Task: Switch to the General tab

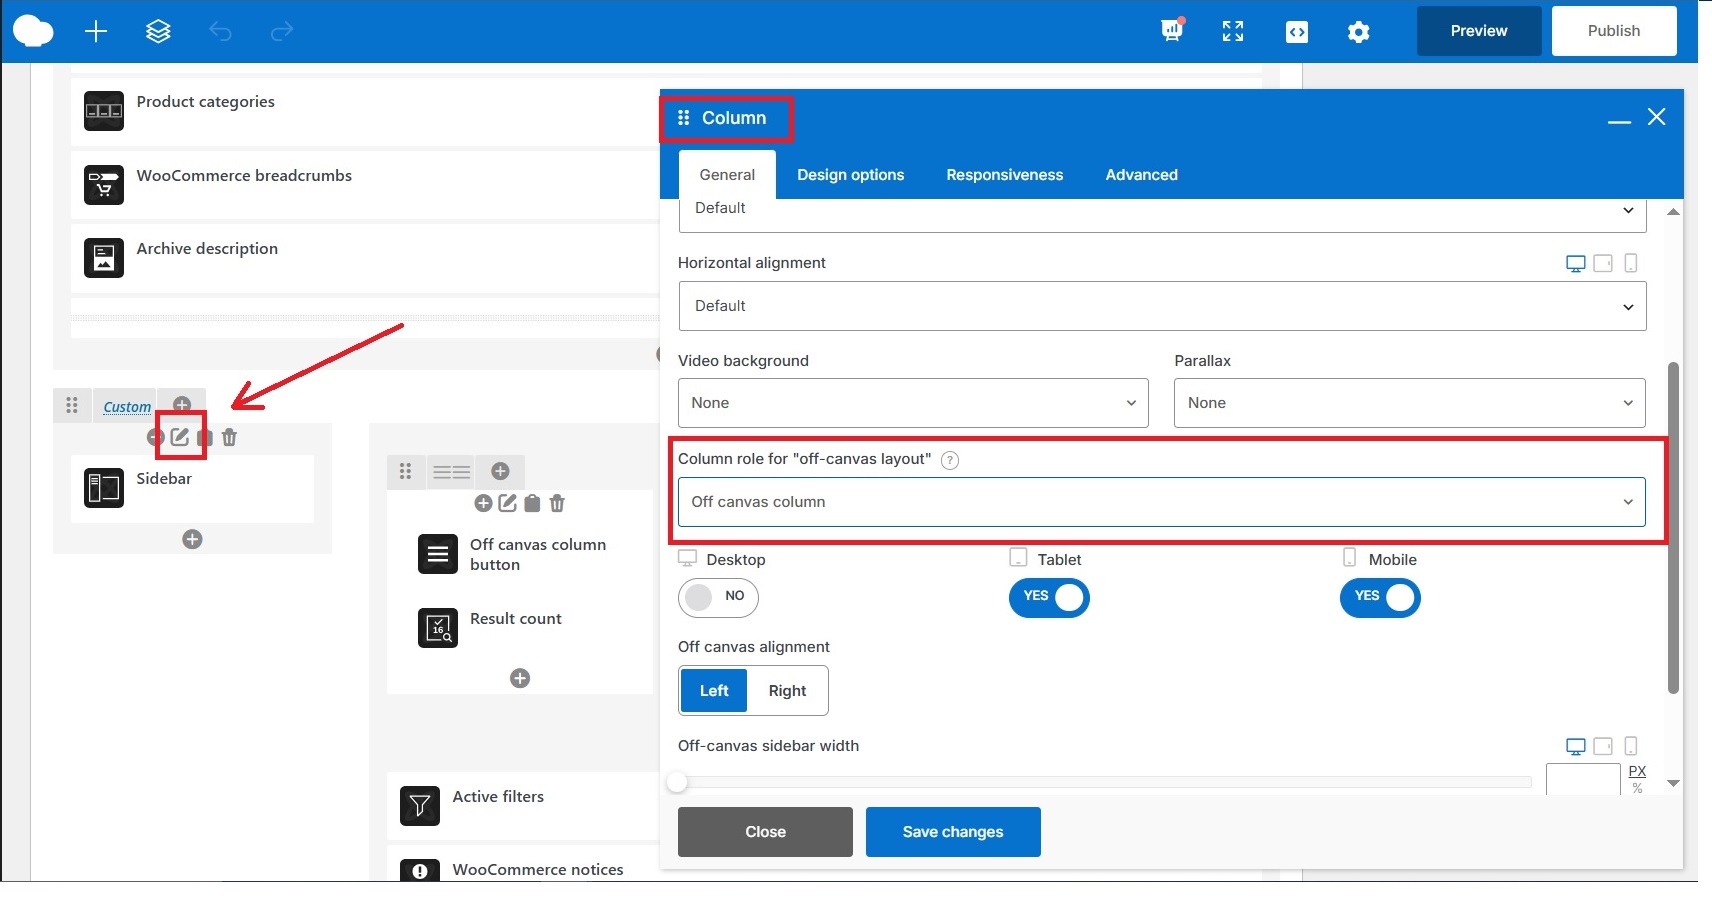Action: [727, 175]
